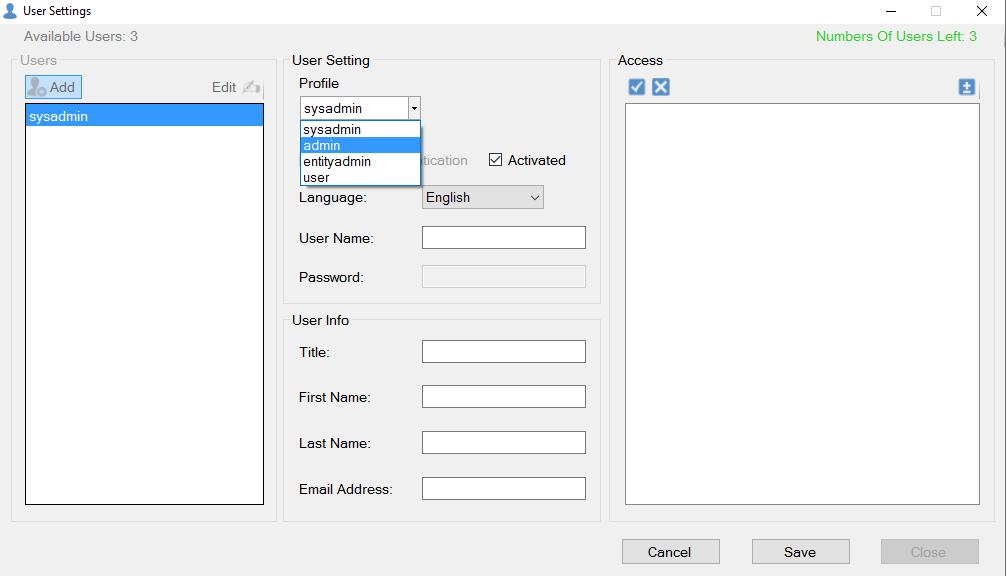Click the Cancel button

670,552
